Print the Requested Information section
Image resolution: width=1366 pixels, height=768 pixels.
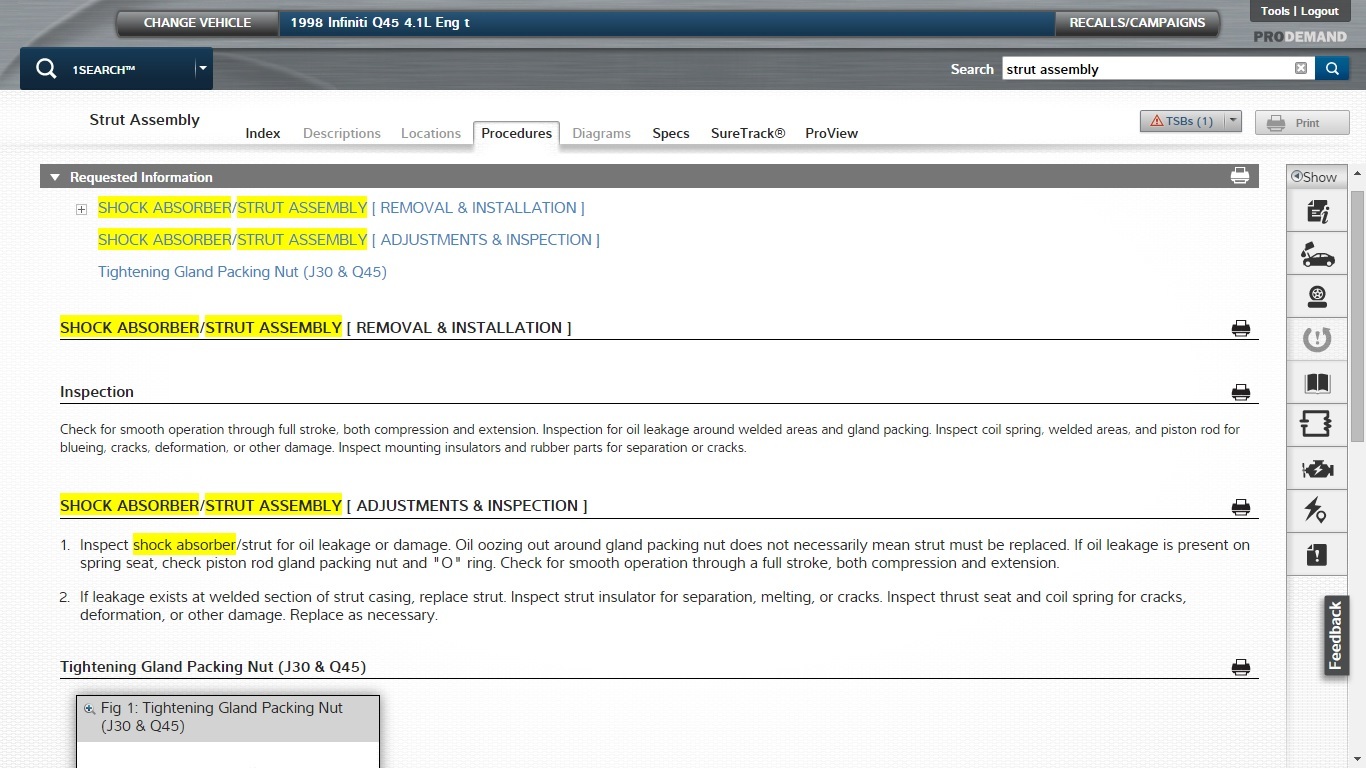[1240, 176]
